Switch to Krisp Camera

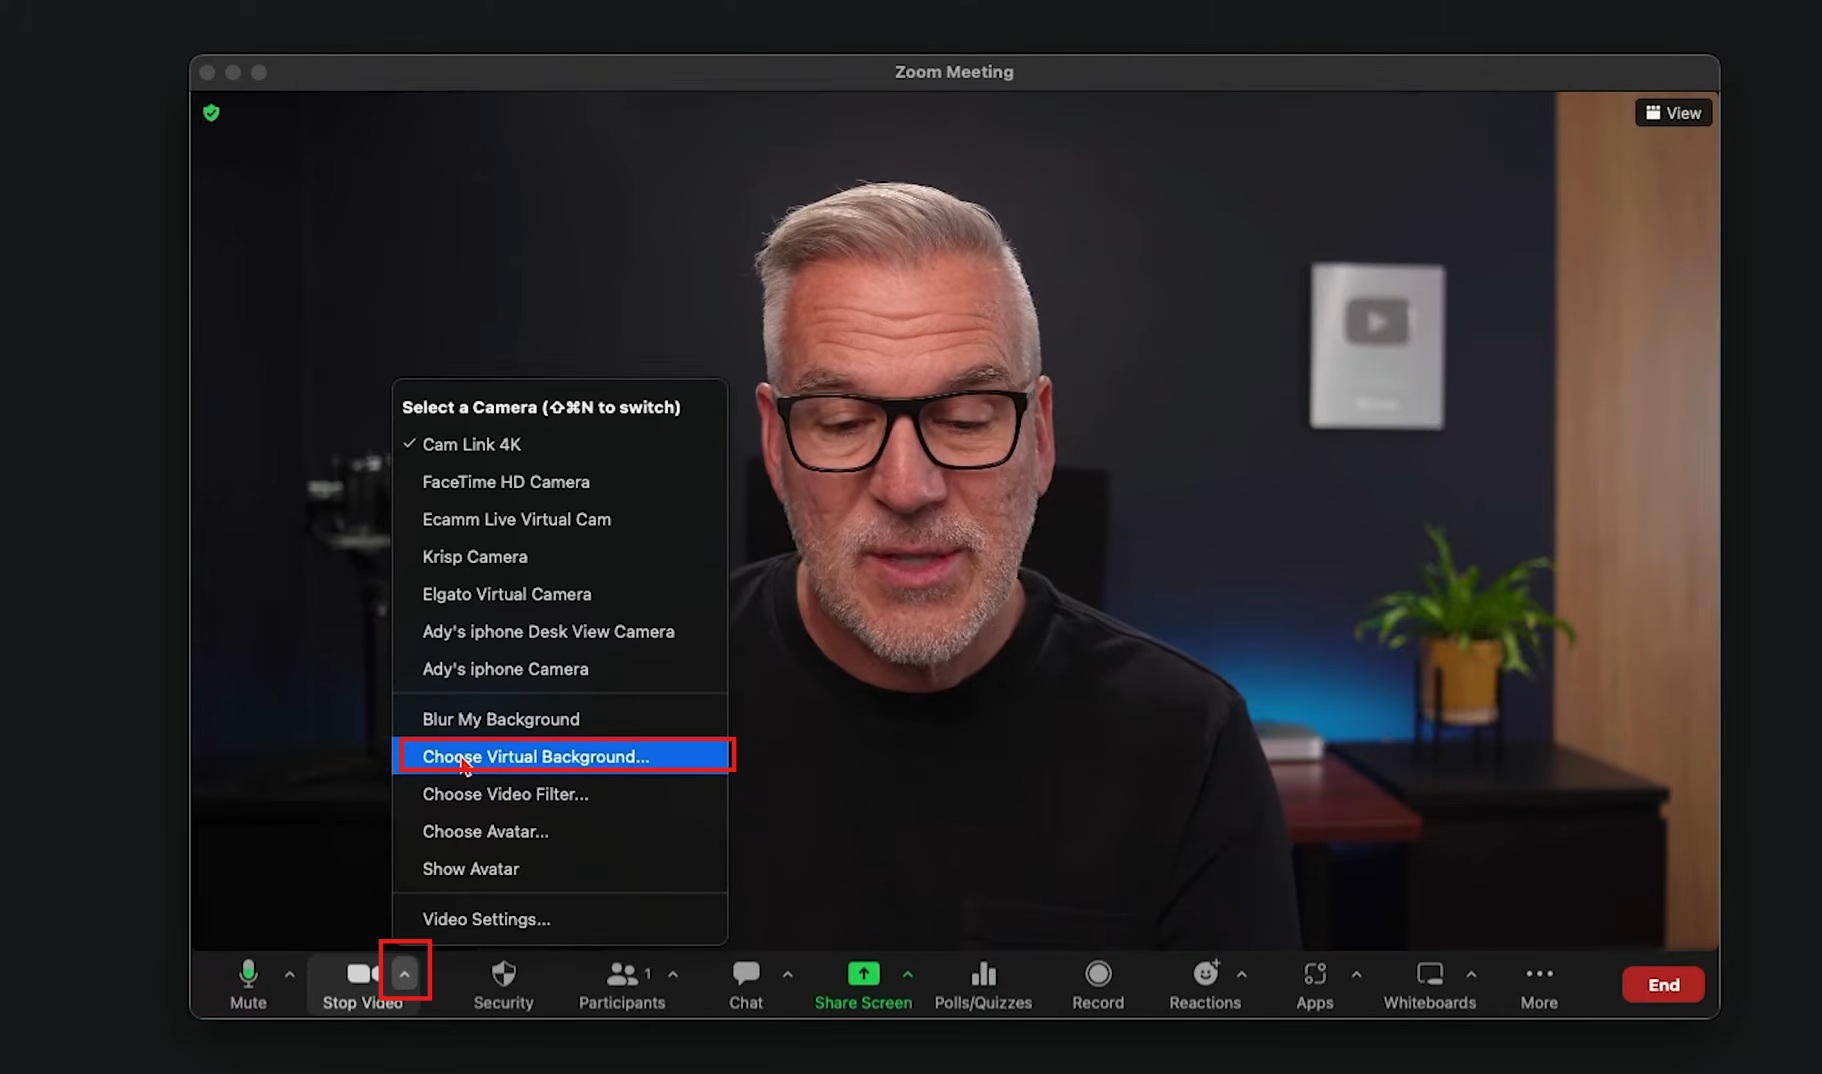tap(560, 557)
